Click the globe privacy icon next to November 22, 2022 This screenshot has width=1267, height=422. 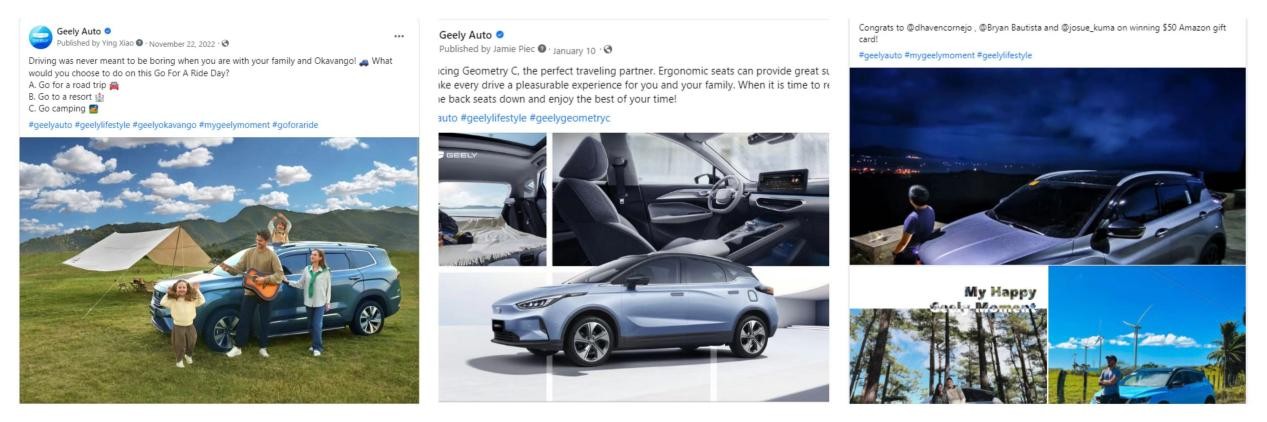(x=225, y=43)
